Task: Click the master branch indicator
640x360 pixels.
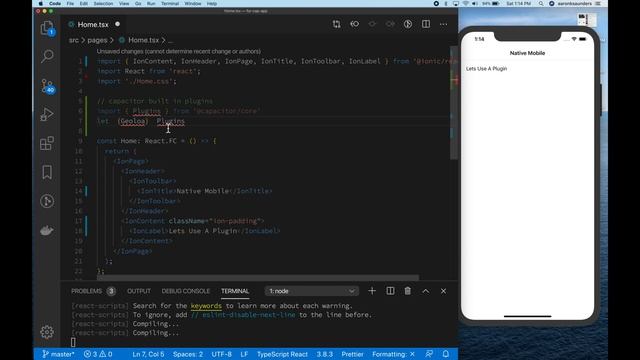Action: (58, 354)
